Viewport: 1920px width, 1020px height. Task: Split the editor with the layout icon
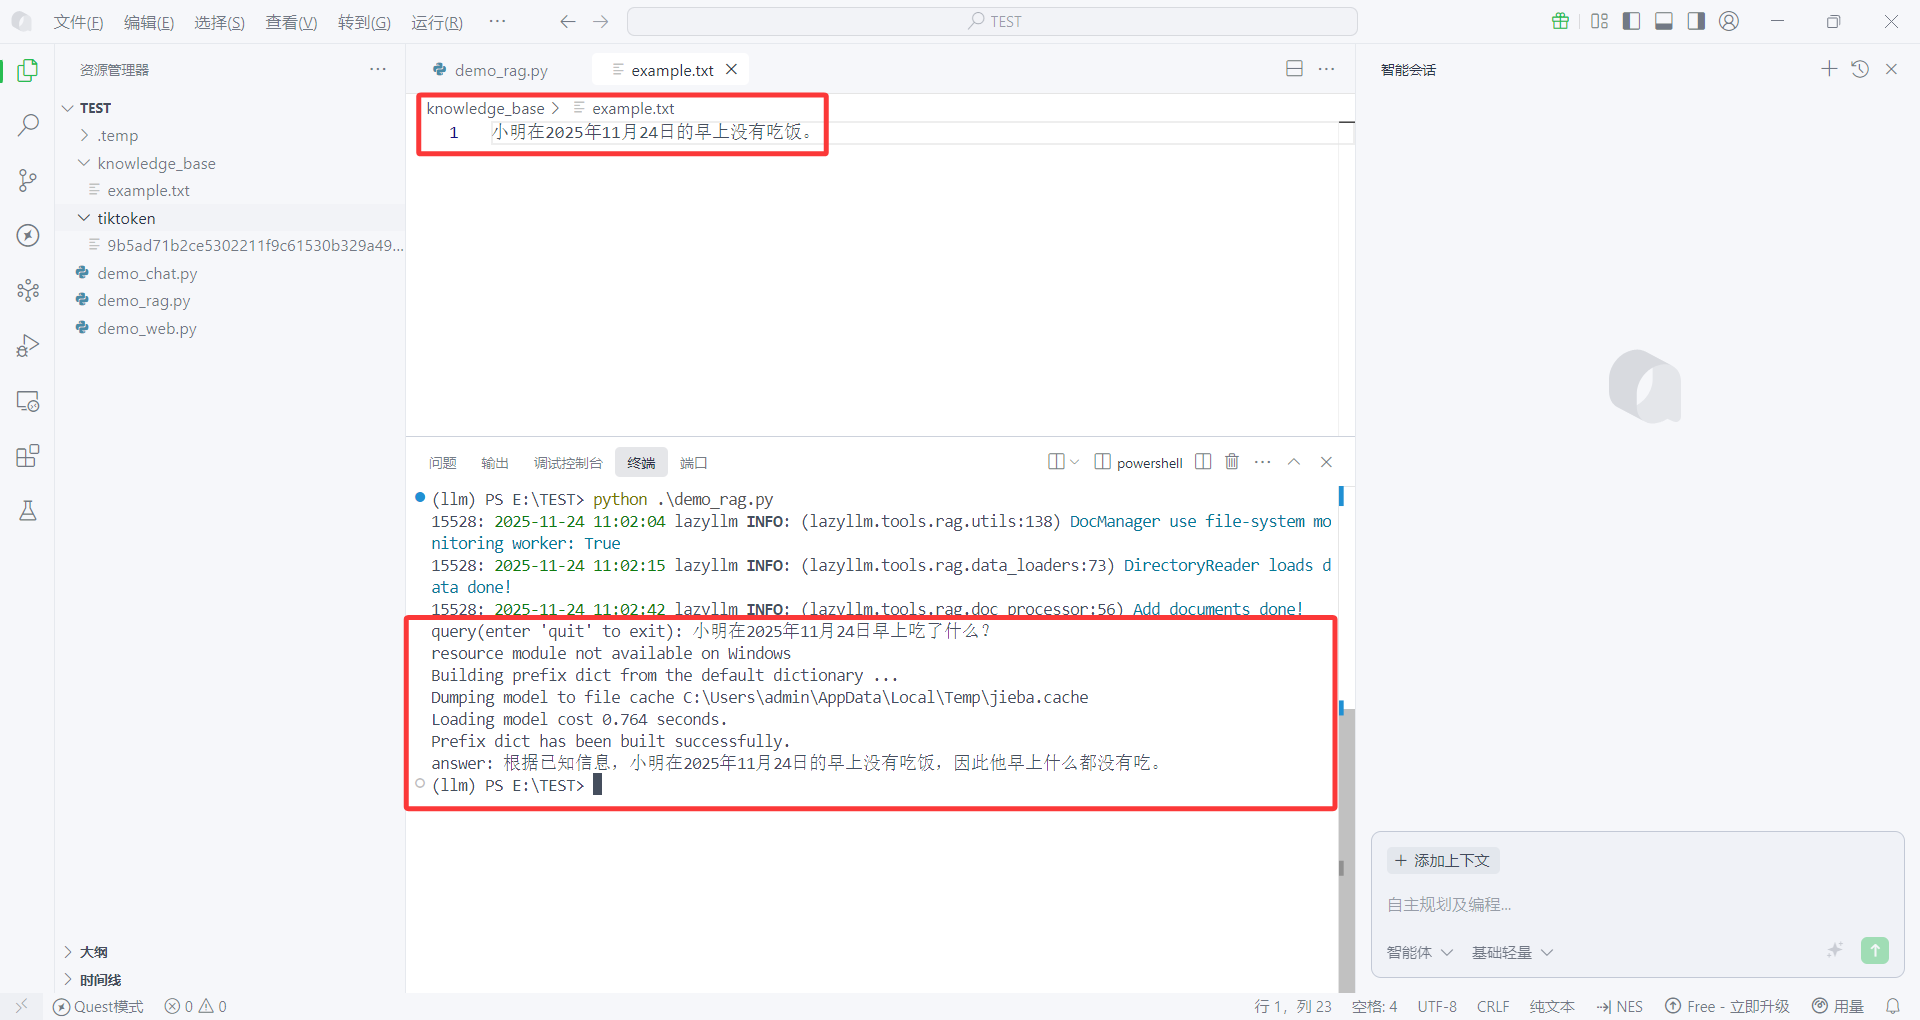coord(1294,69)
